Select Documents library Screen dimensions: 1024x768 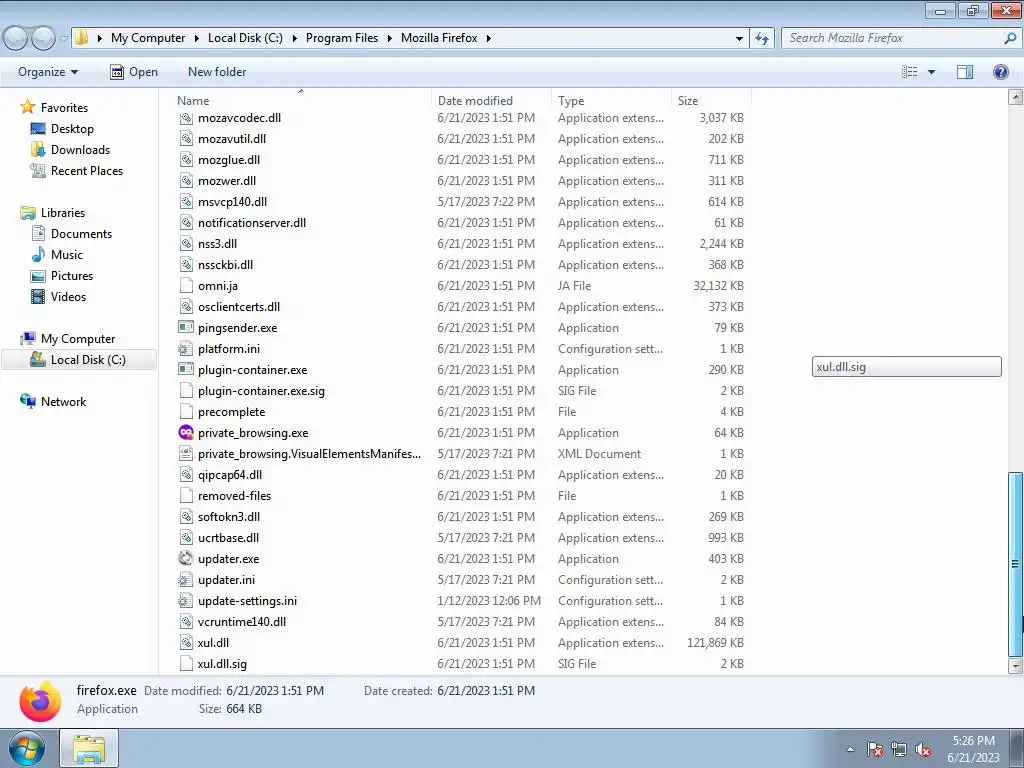point(81,233)
